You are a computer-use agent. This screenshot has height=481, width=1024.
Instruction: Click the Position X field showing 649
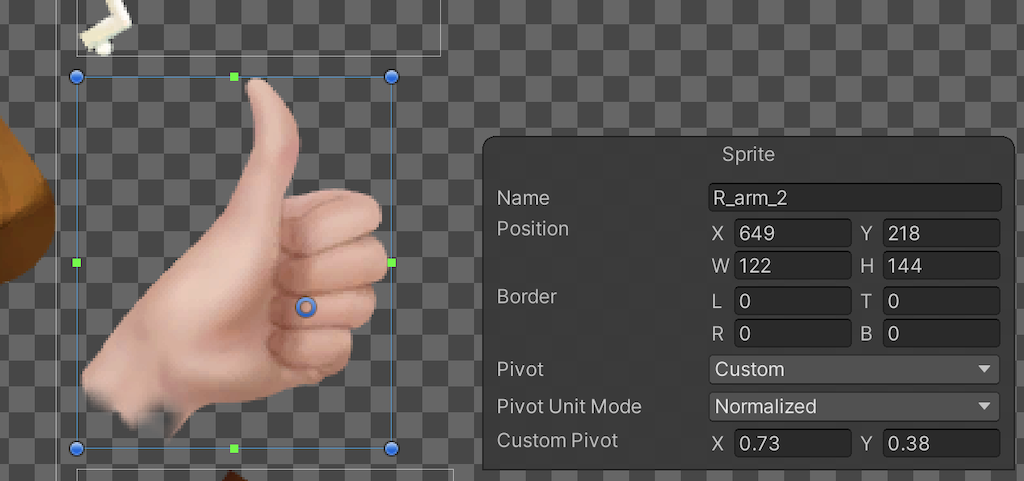(792, 233)
